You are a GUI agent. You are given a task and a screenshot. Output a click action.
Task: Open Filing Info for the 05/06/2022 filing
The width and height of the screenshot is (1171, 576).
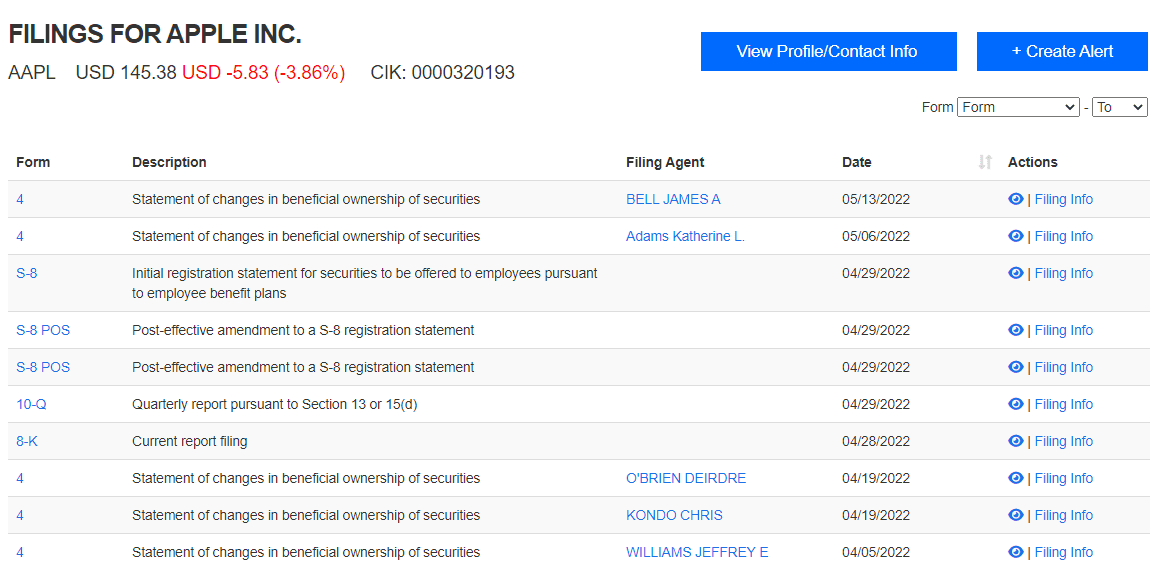tap(1063, 236)
